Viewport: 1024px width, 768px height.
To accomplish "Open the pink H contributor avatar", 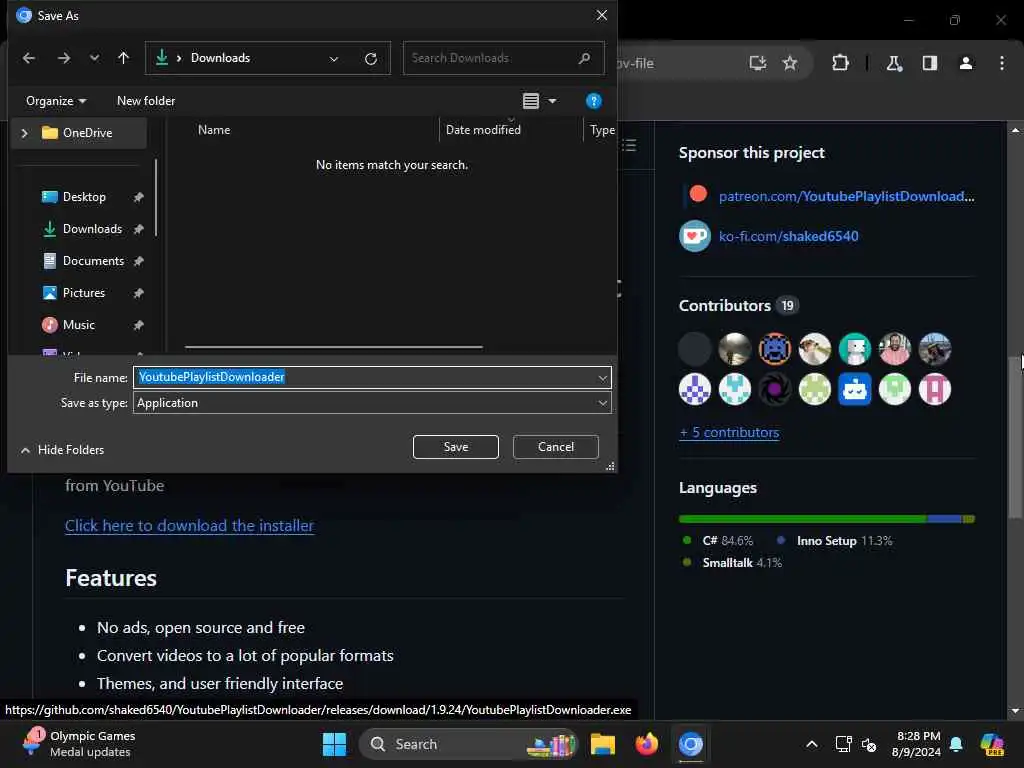I will [935, 390].
